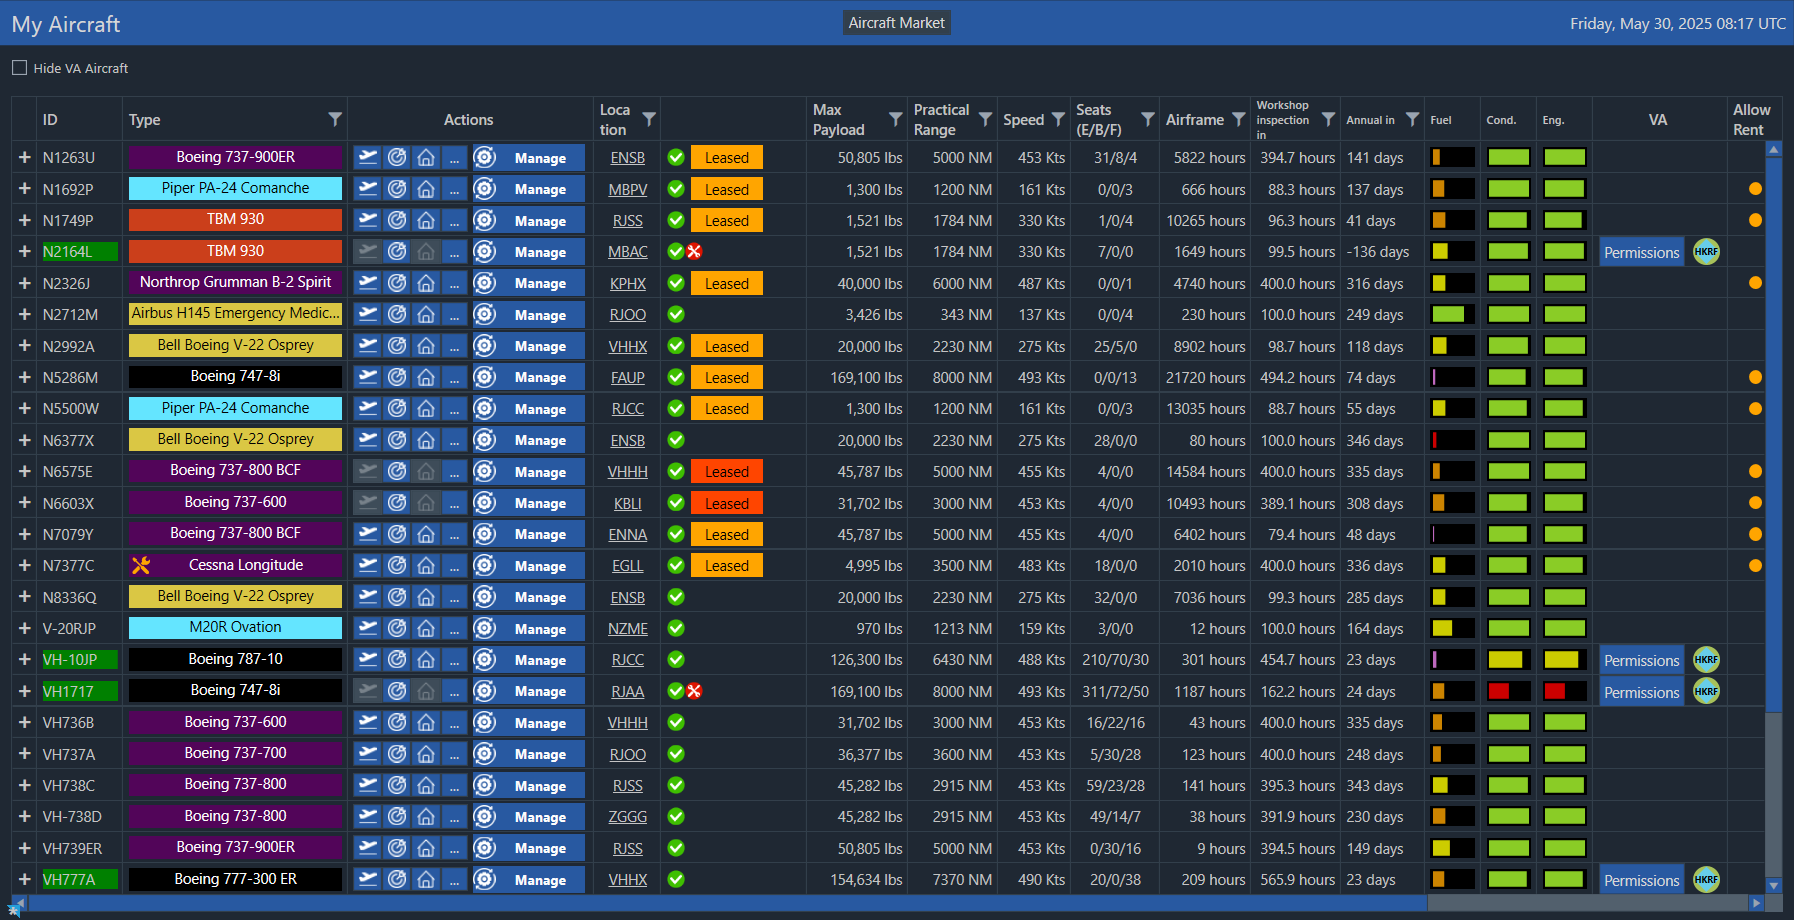1794x920 pixels.
Task: Toggle Allow Rent dot for N7079Y
Action: [x=1755, y=534]
